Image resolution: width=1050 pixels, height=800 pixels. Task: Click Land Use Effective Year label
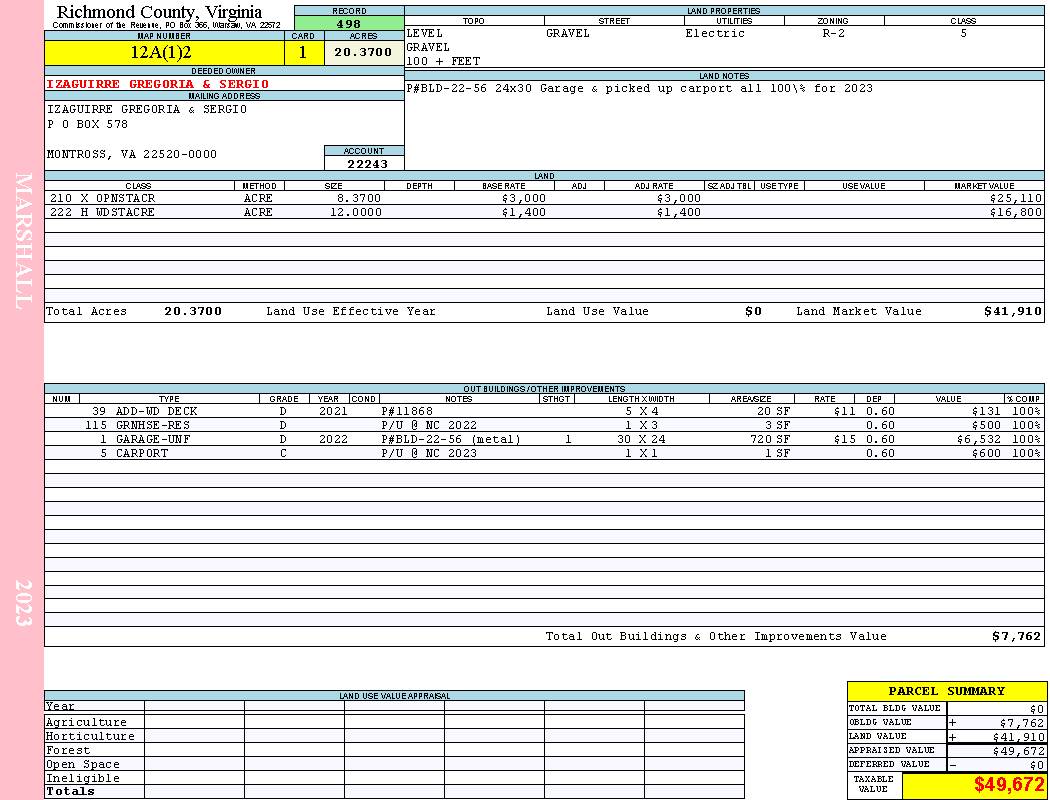pos(351,311)
